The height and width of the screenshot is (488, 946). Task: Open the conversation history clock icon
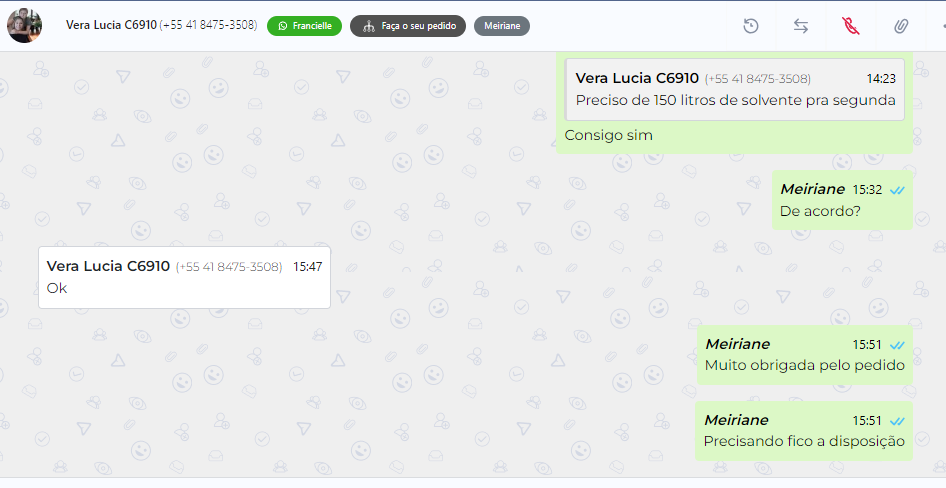click(x=751, y=26)
